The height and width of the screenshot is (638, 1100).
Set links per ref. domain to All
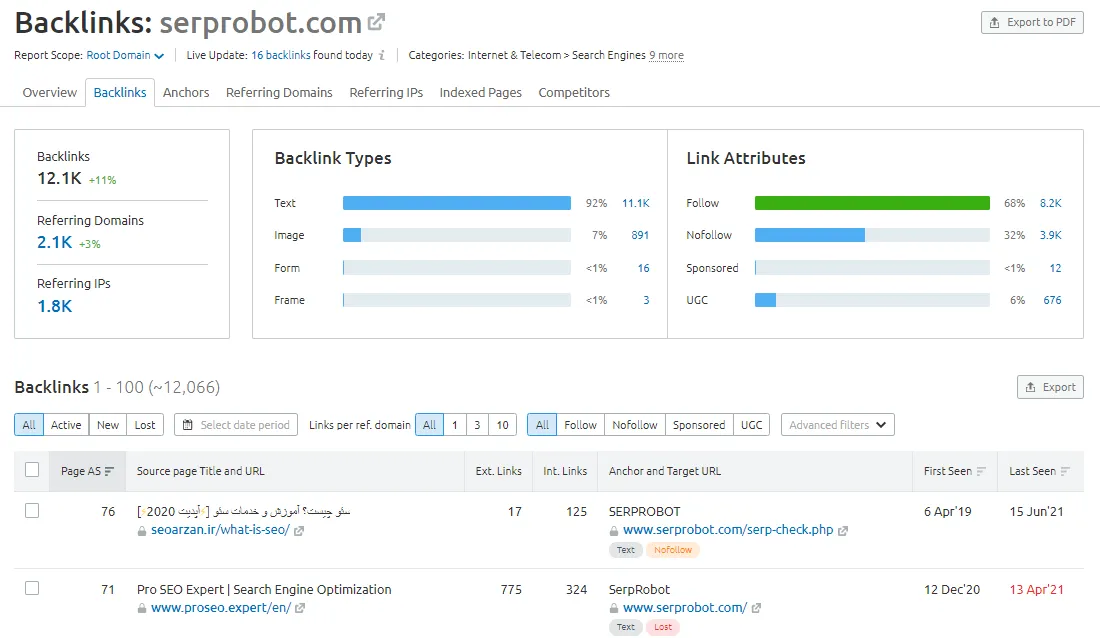pyautogui.click(x=429, y=425)
